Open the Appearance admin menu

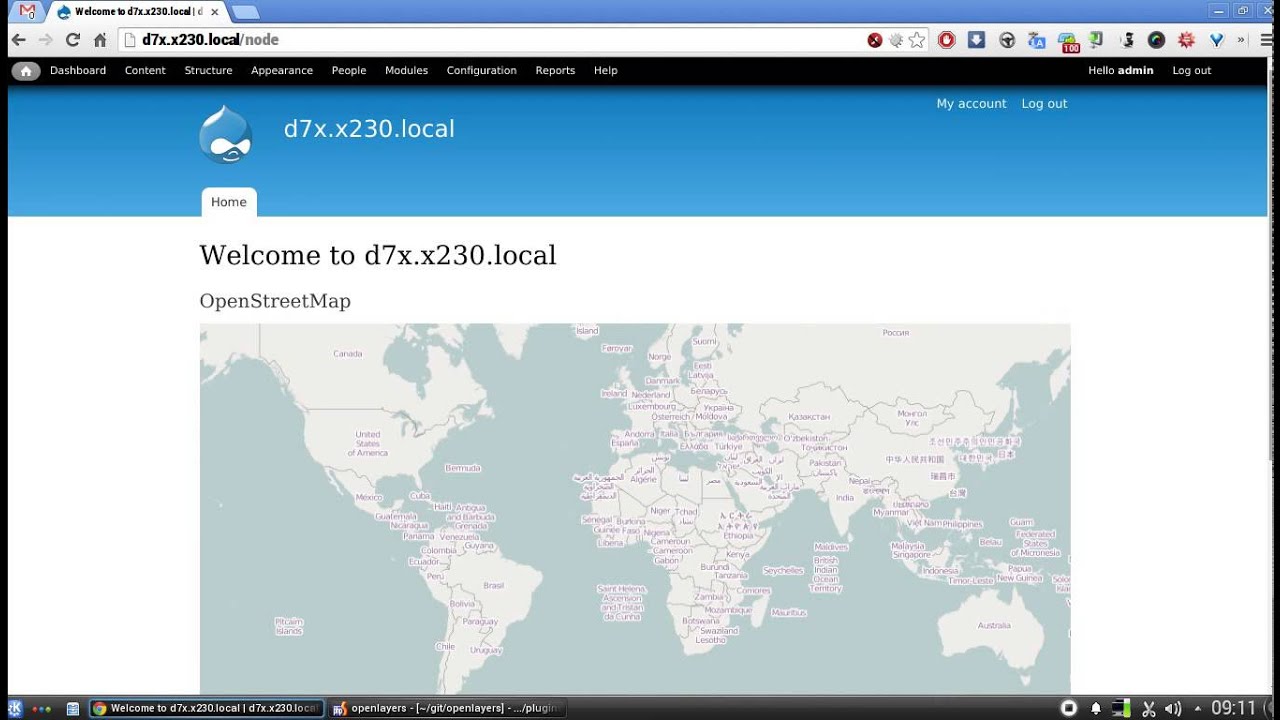point(282,71)
